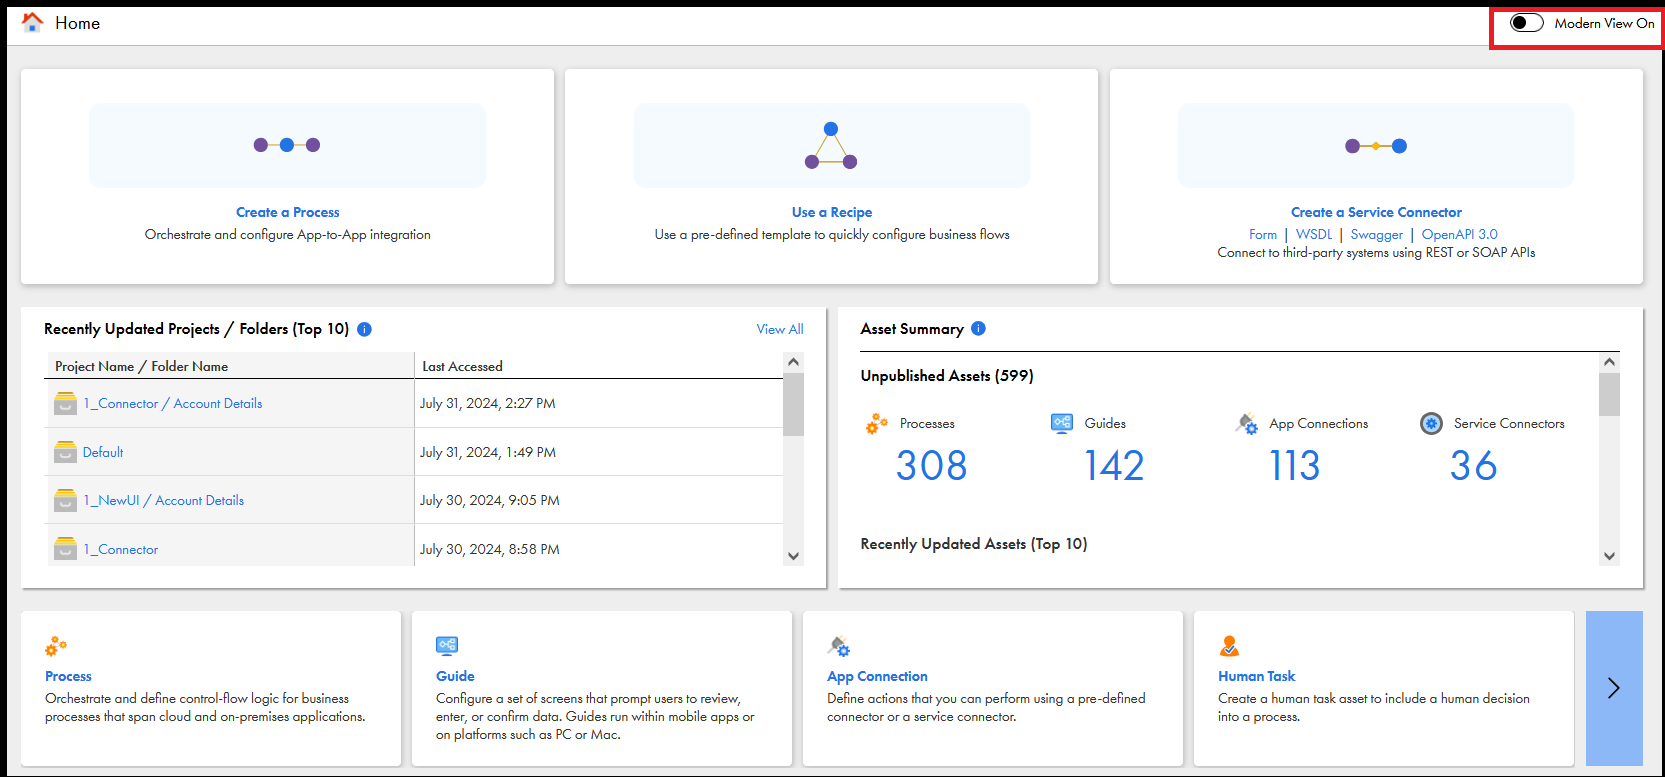Toggle the Modern View switch
The width and height of the screenshot is (1665, 777).
(x=1526, y=23)
